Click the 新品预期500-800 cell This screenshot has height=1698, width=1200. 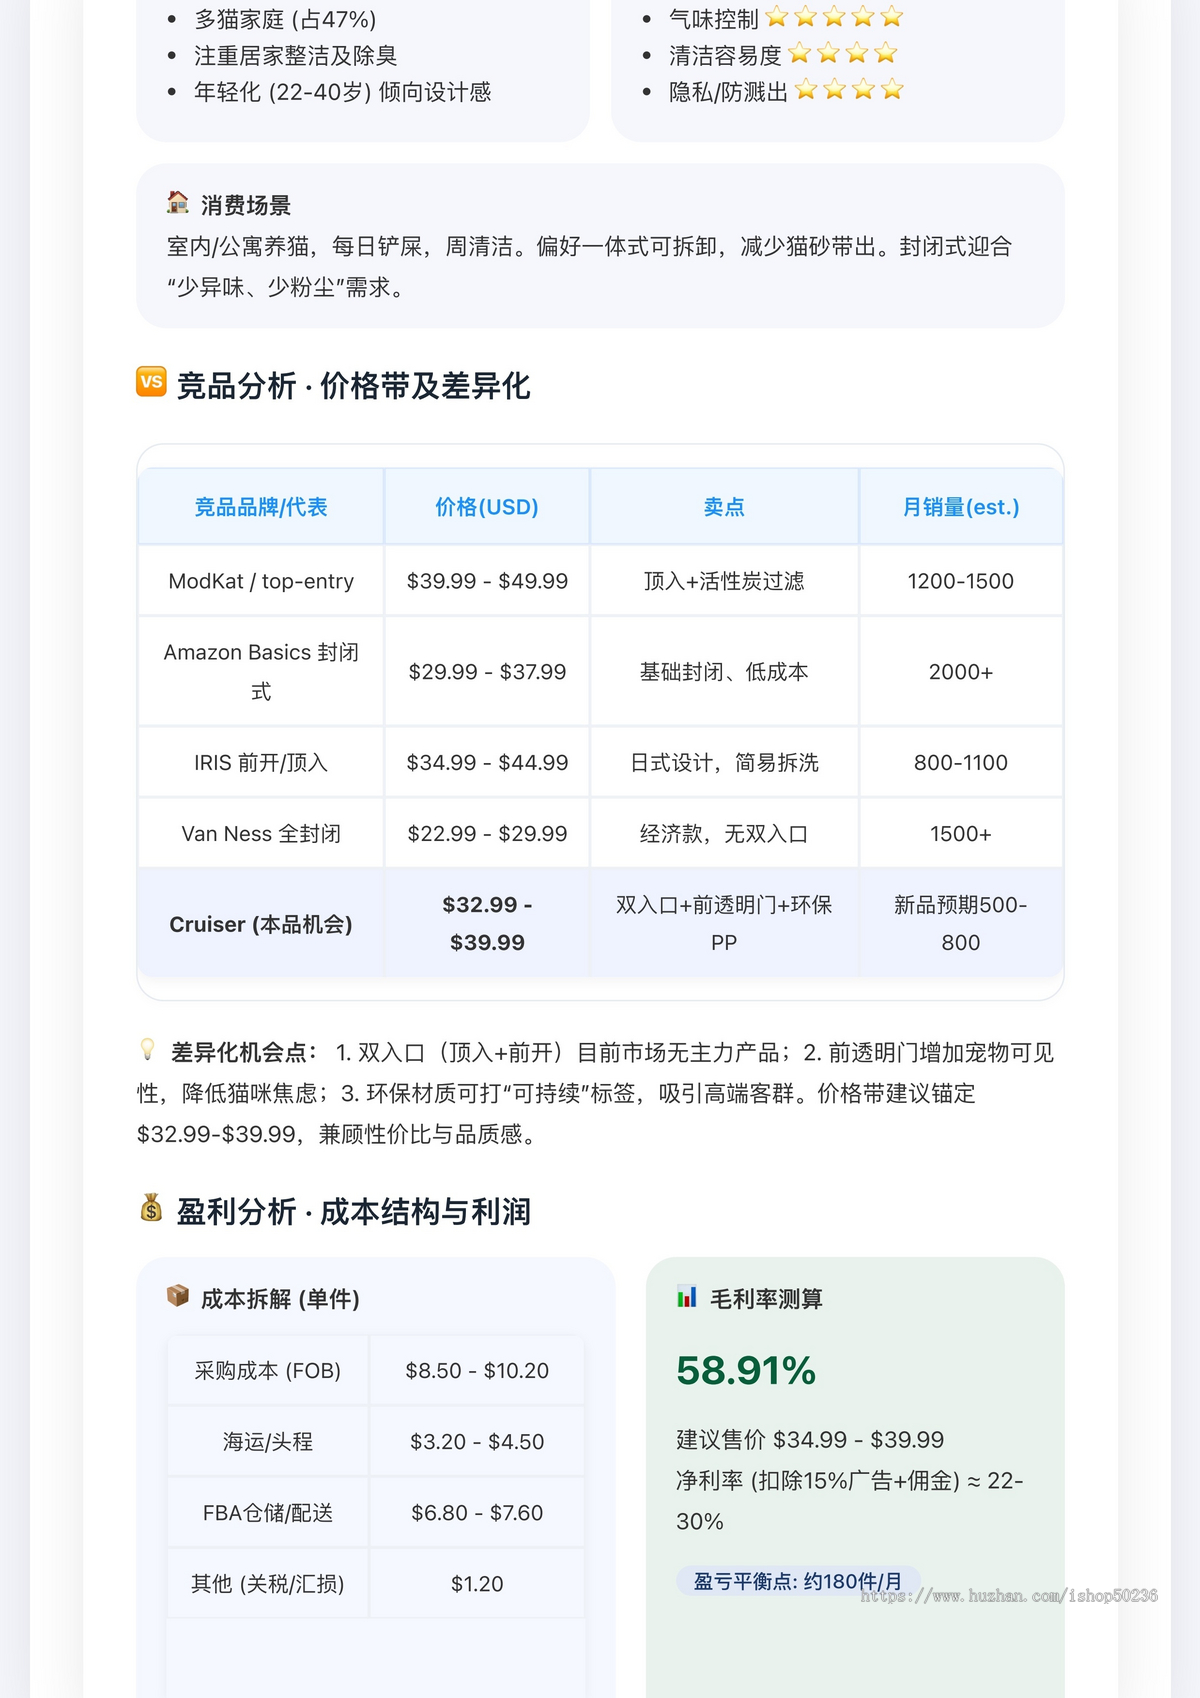point(961,923)
